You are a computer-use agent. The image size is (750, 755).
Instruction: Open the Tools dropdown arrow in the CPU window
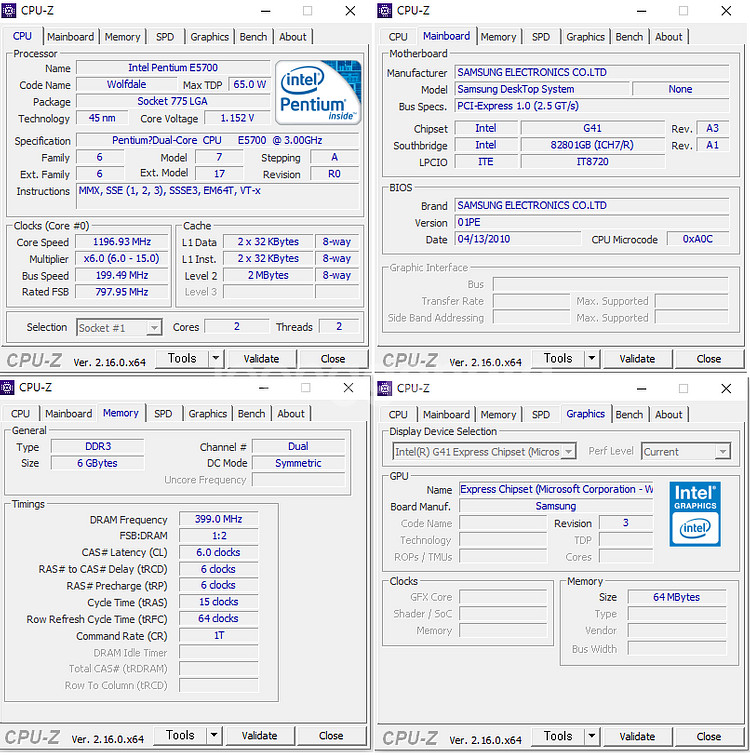[216, 358]
